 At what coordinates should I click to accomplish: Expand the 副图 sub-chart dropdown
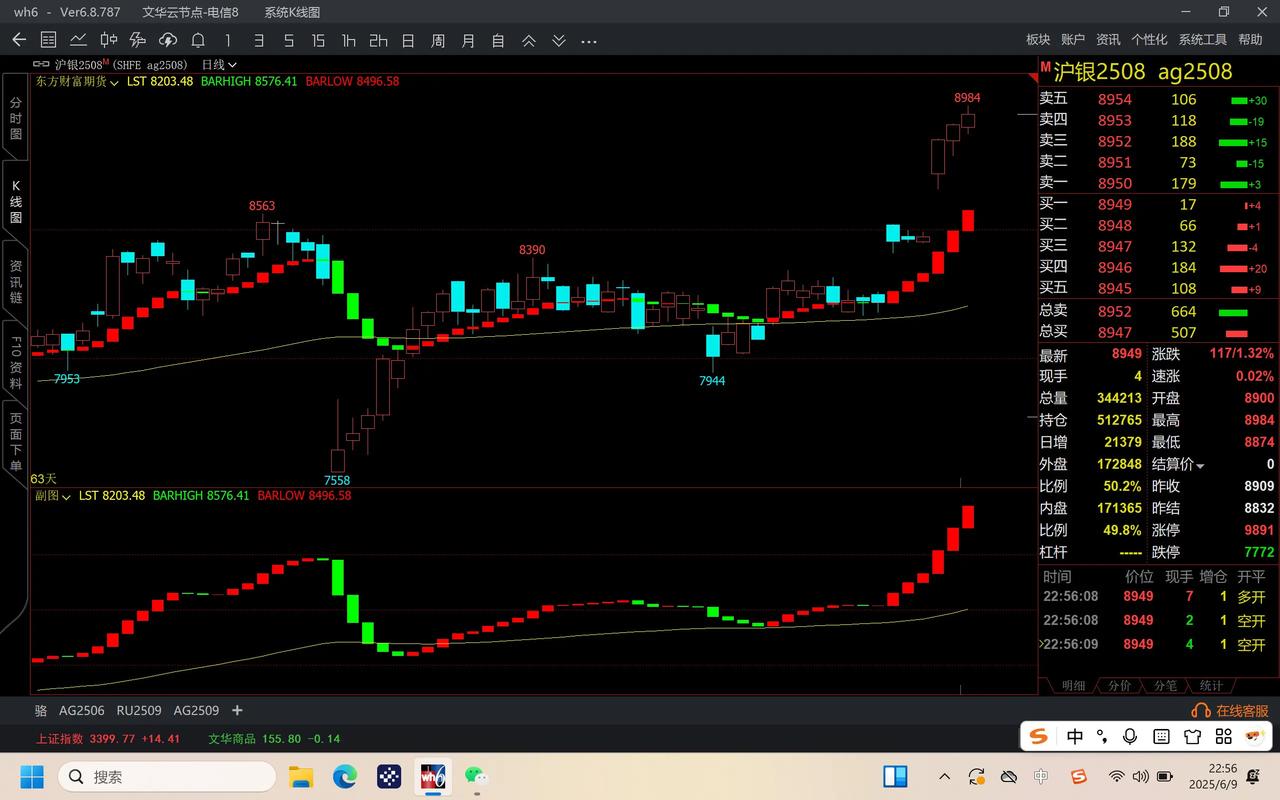54,496
